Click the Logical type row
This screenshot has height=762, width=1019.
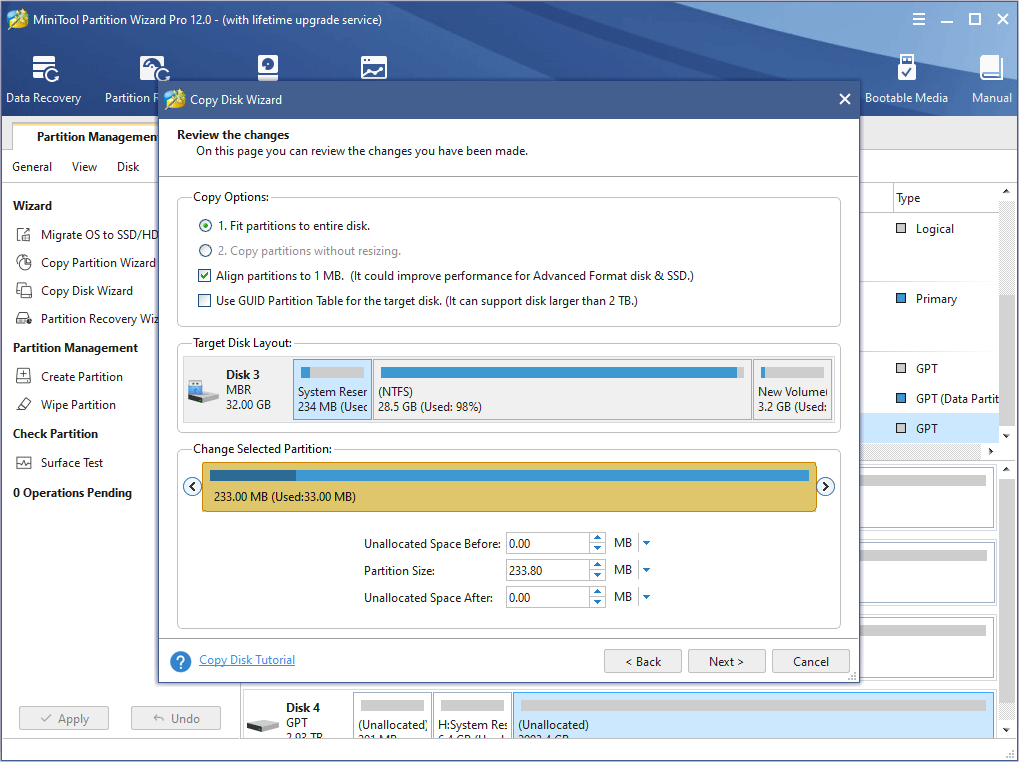934,229
